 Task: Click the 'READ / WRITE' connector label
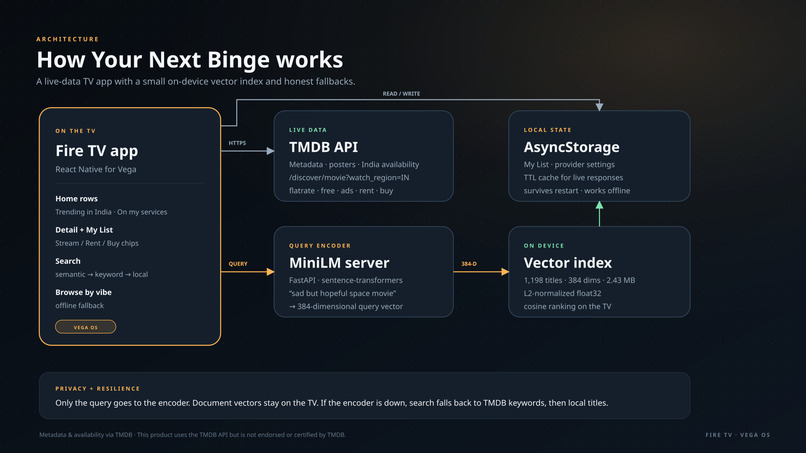tap(401, 94)
